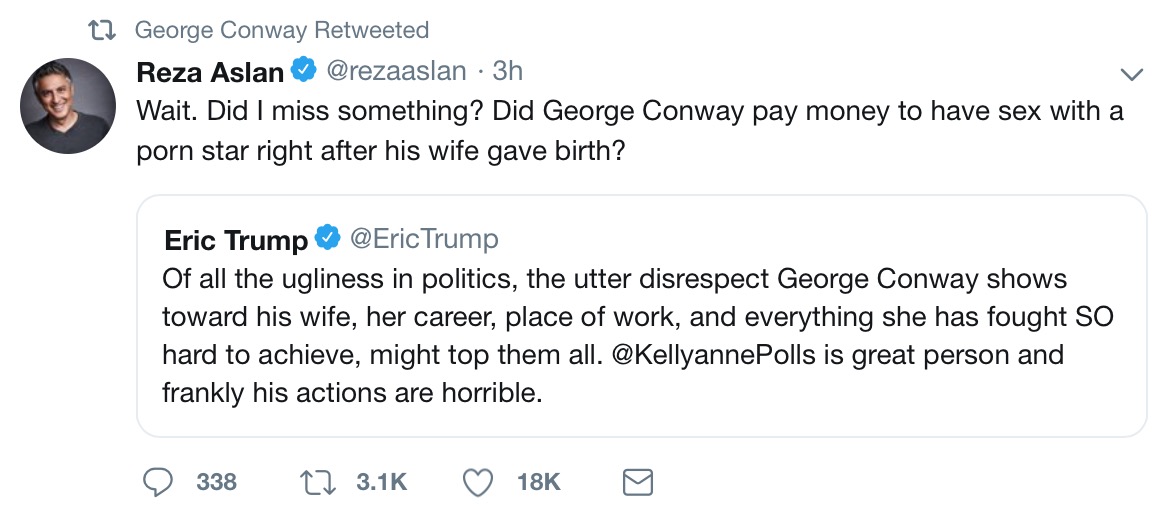Click the 338 replies count
1170x518 pixels.
[217, 483]
